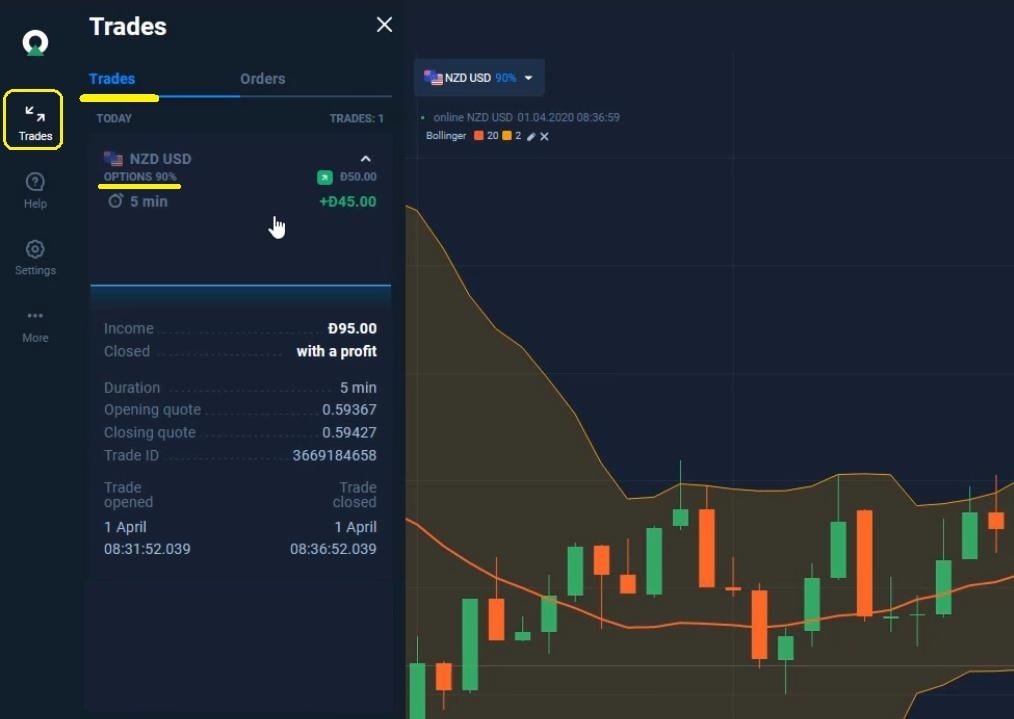
Task: Switch to the Orders tab
Action: 263,79
